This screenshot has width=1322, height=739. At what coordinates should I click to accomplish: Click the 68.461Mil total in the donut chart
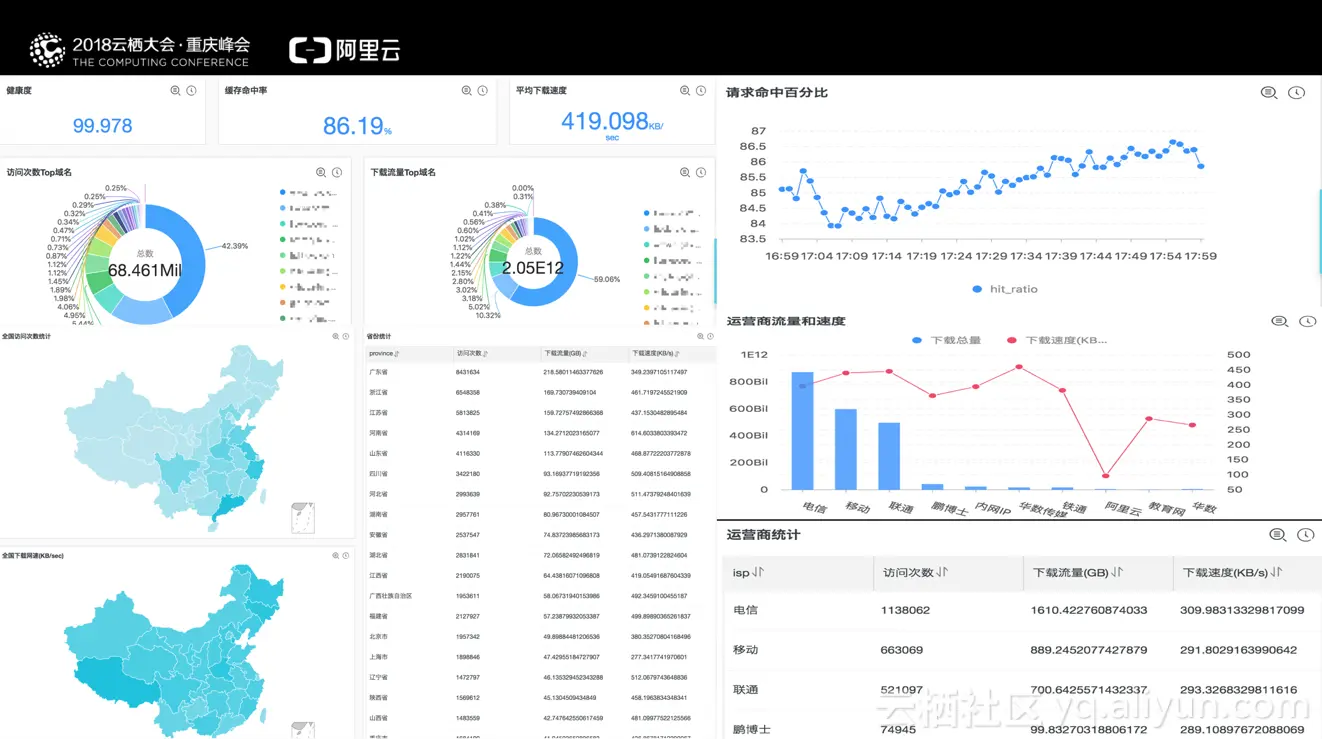click(x=145, y=270)
